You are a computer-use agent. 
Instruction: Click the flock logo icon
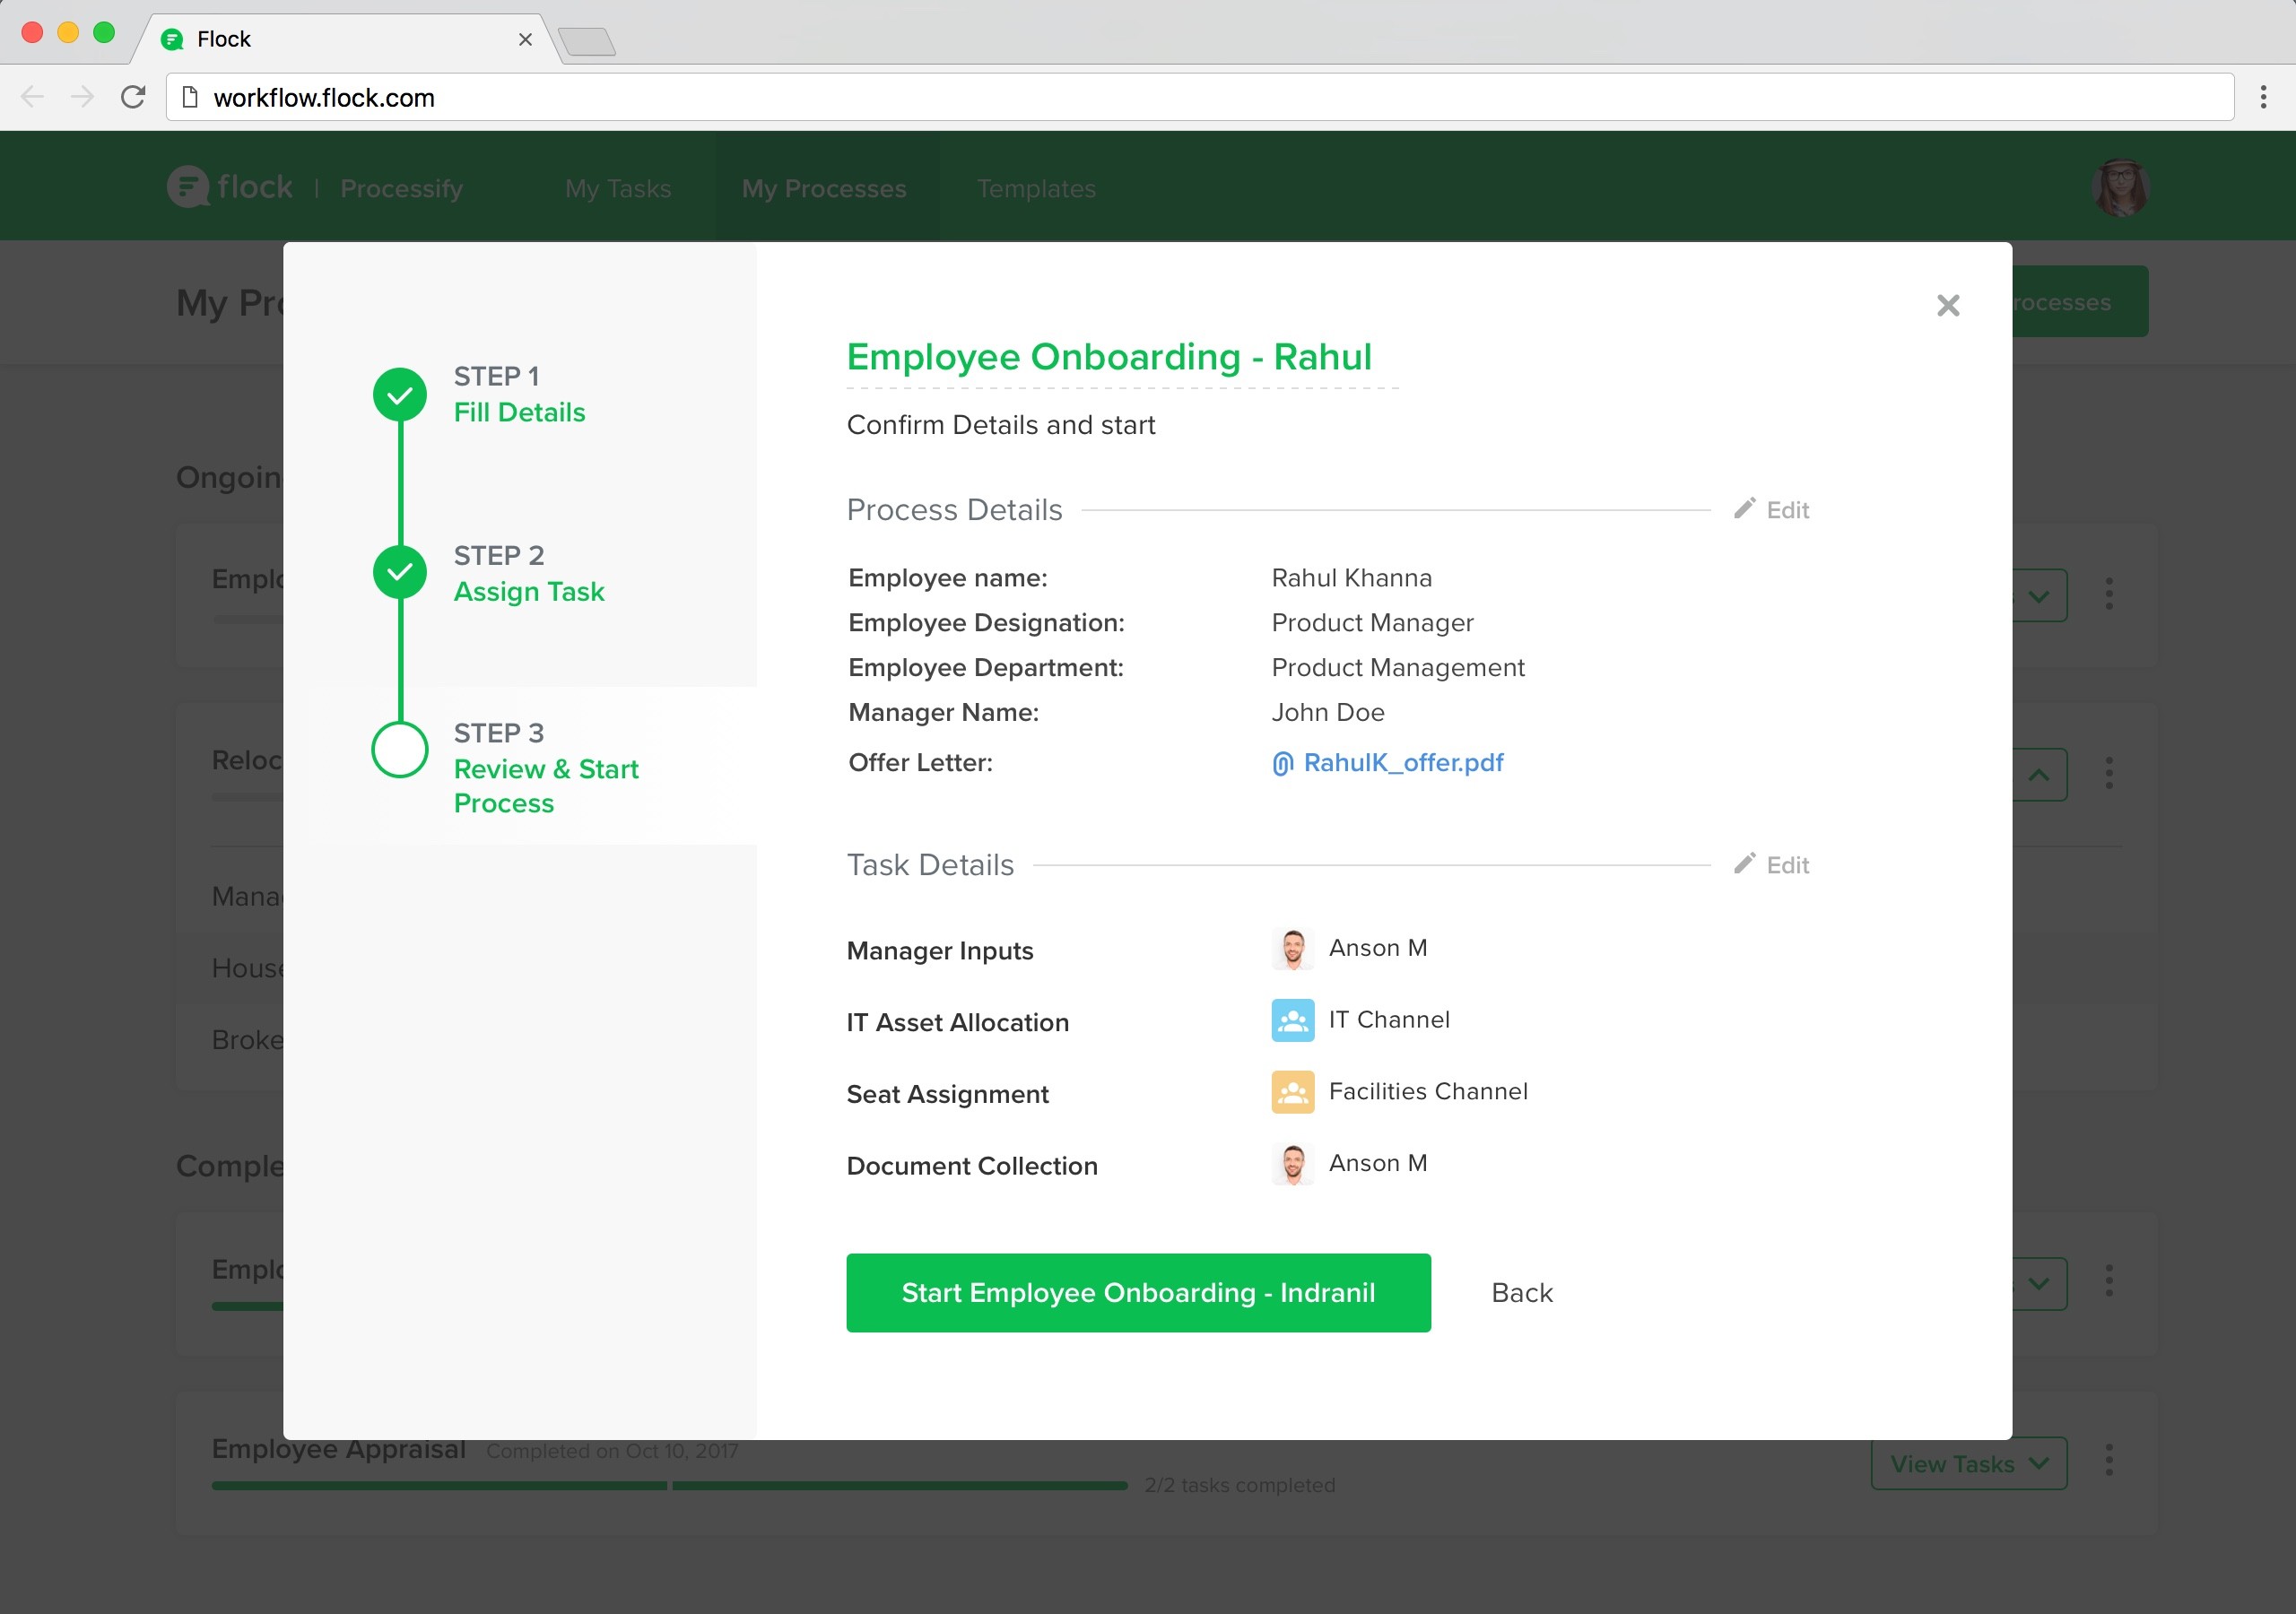[188, 186]
